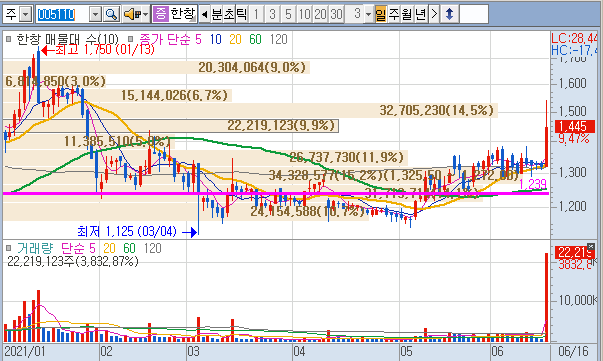Click the 22,219,123주(3,832.87%) volume text

[73, 261]
